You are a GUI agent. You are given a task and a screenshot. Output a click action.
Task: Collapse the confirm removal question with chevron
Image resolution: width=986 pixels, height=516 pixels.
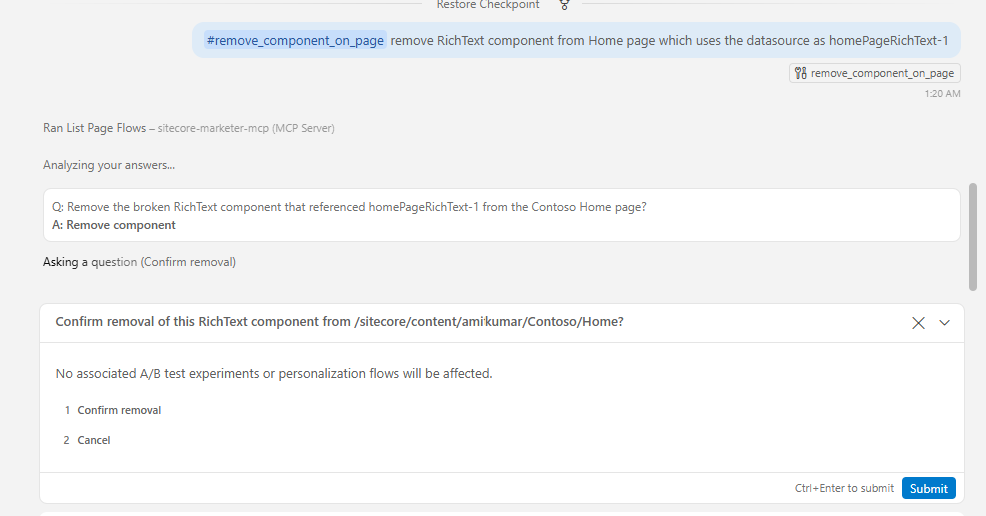click(944, 323)
